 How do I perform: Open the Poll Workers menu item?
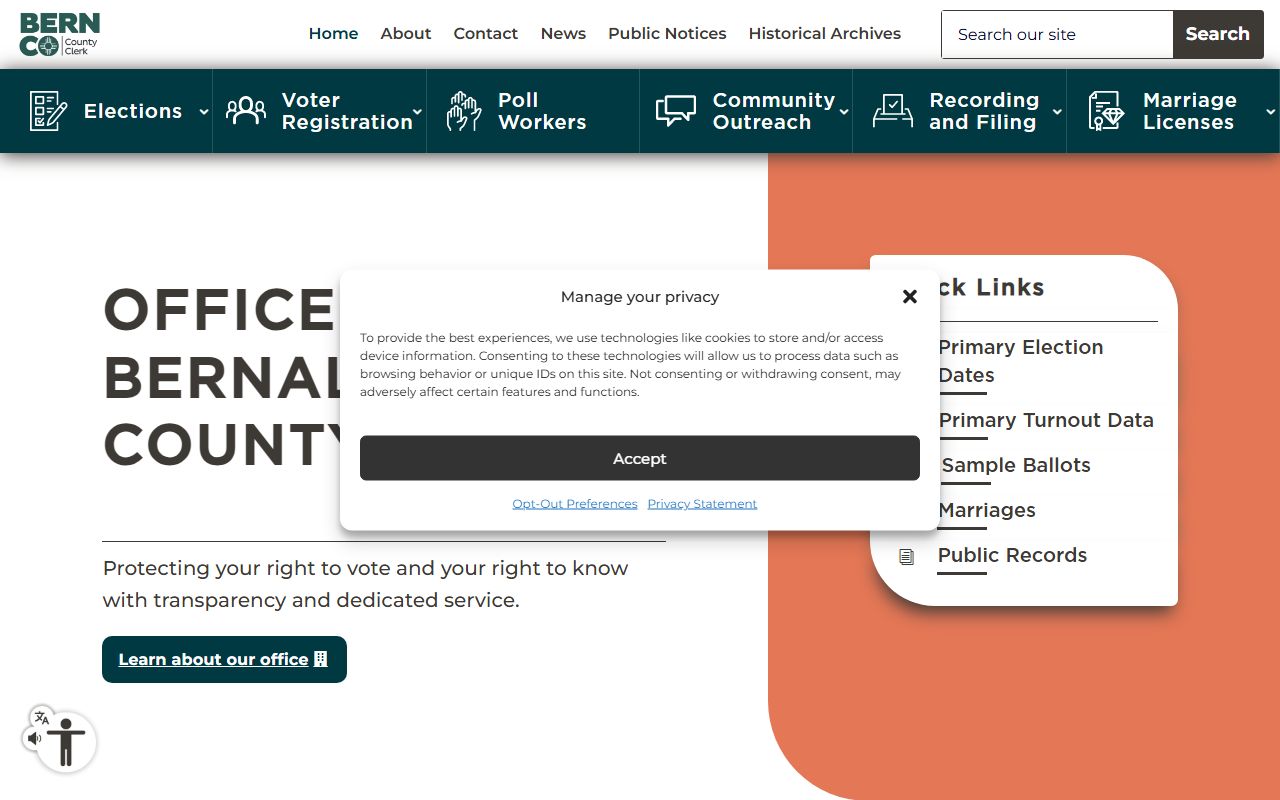coord(533,111)
